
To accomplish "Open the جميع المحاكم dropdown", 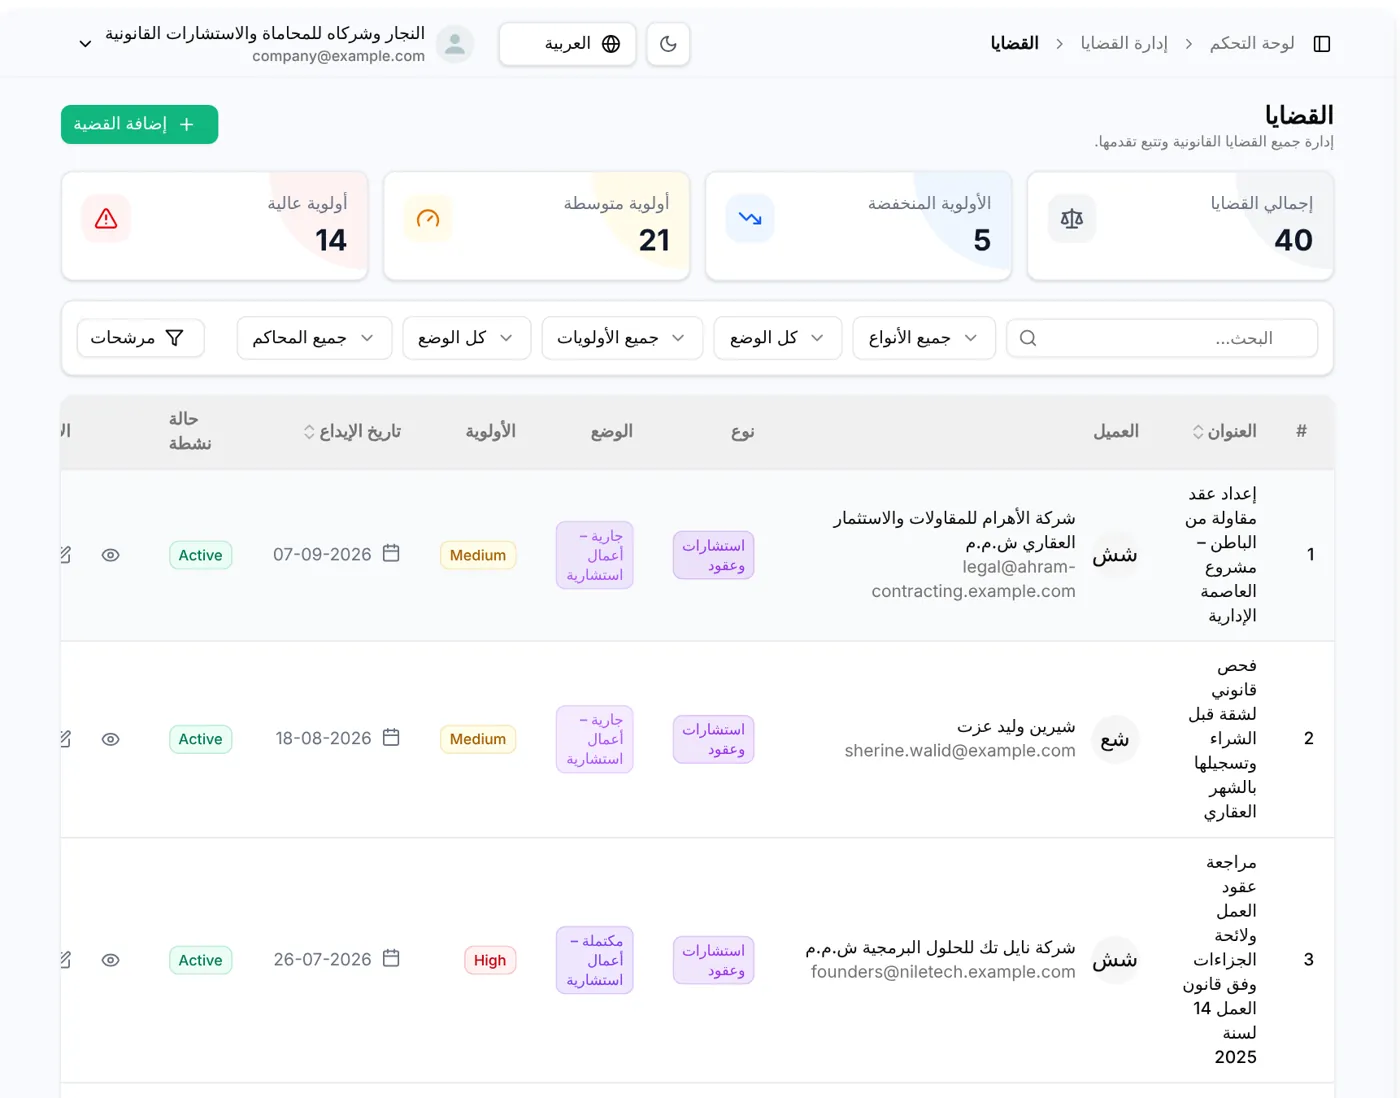I will [314, 338].
